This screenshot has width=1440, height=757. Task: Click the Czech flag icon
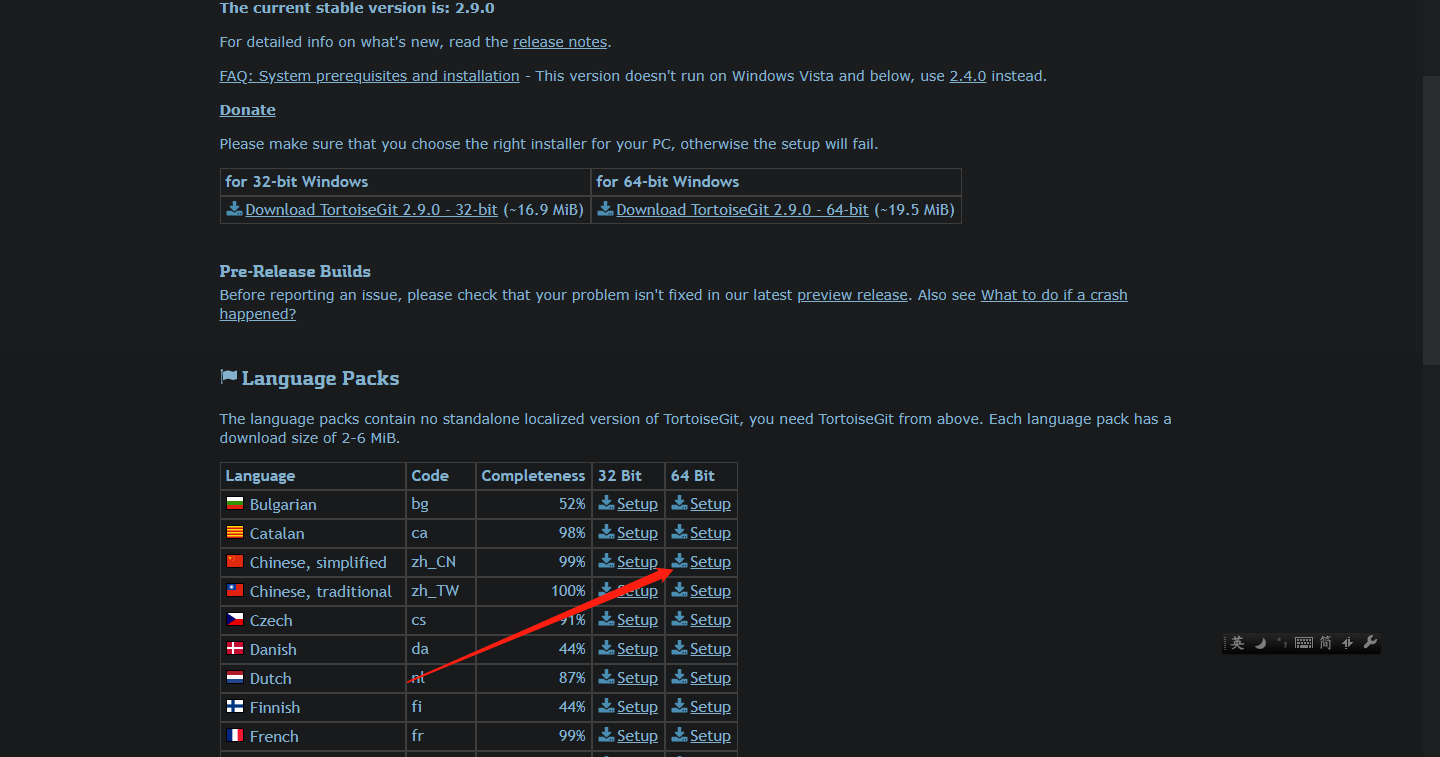click(234, 619)
